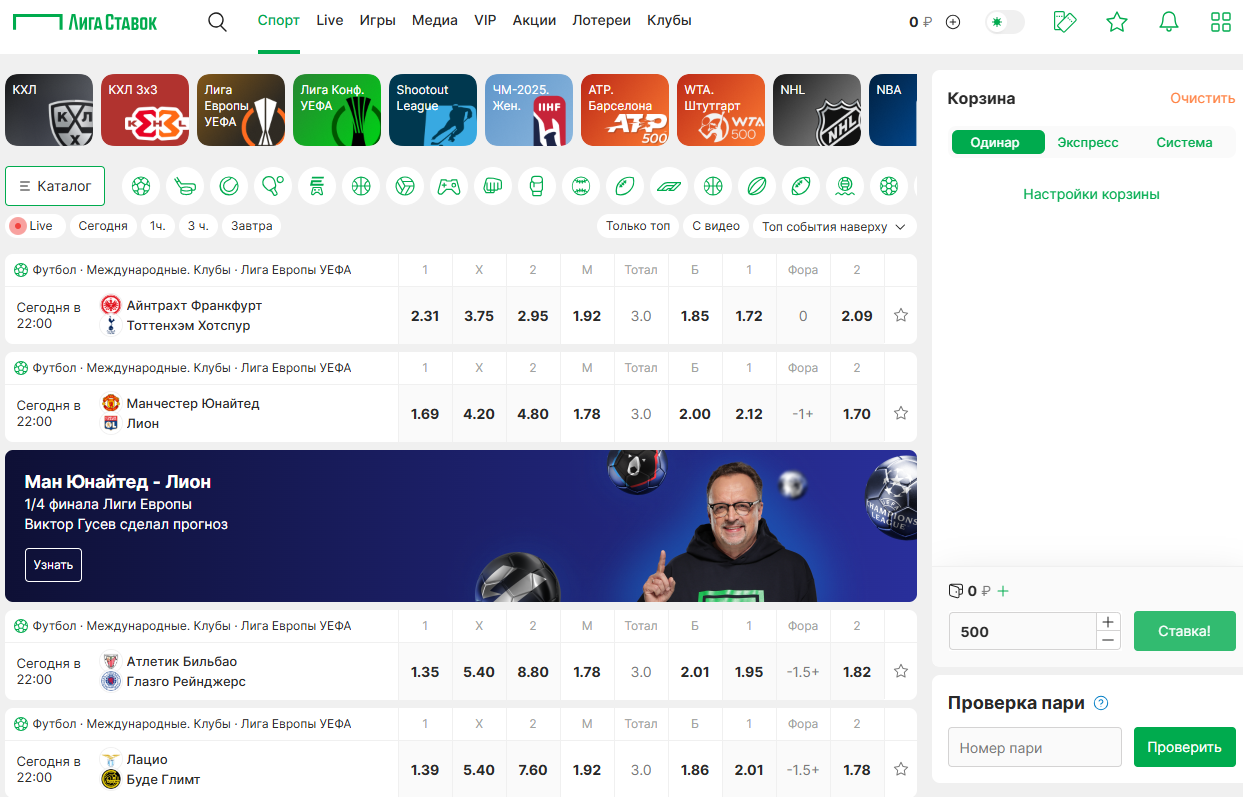1243x797 pixels.
Task: Open the search magnifier icon
Action: click(217, 21)
